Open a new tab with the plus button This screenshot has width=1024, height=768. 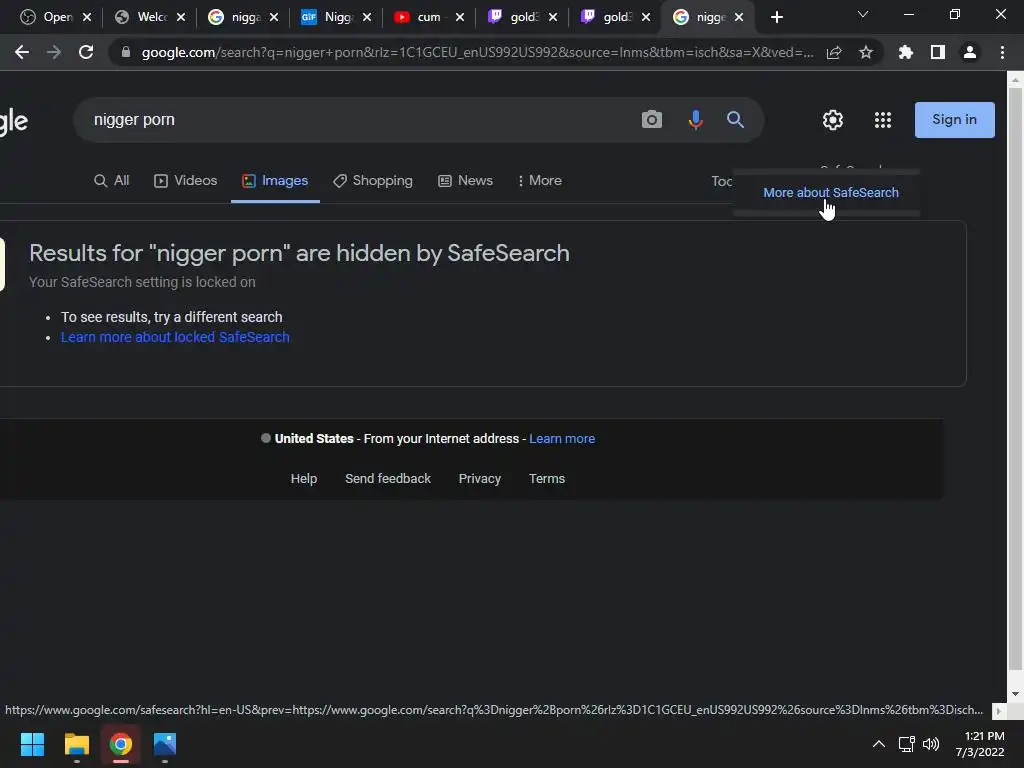[776, 18]
